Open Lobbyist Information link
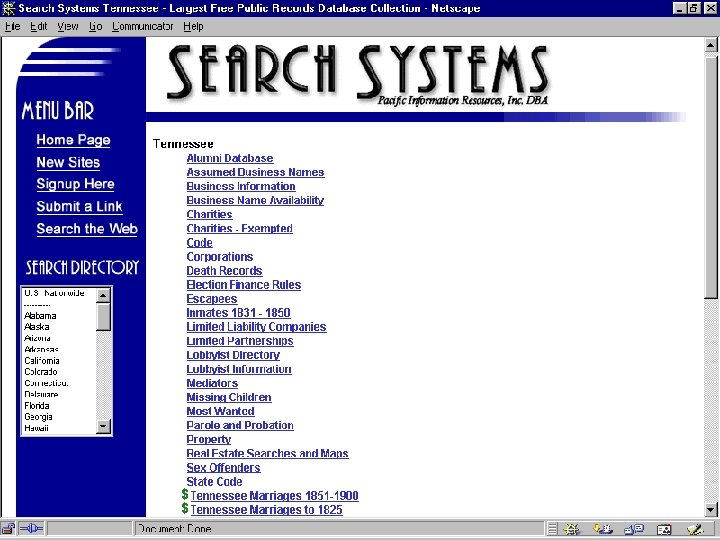The height and width of the screenshot is (540, 720). 239,369
